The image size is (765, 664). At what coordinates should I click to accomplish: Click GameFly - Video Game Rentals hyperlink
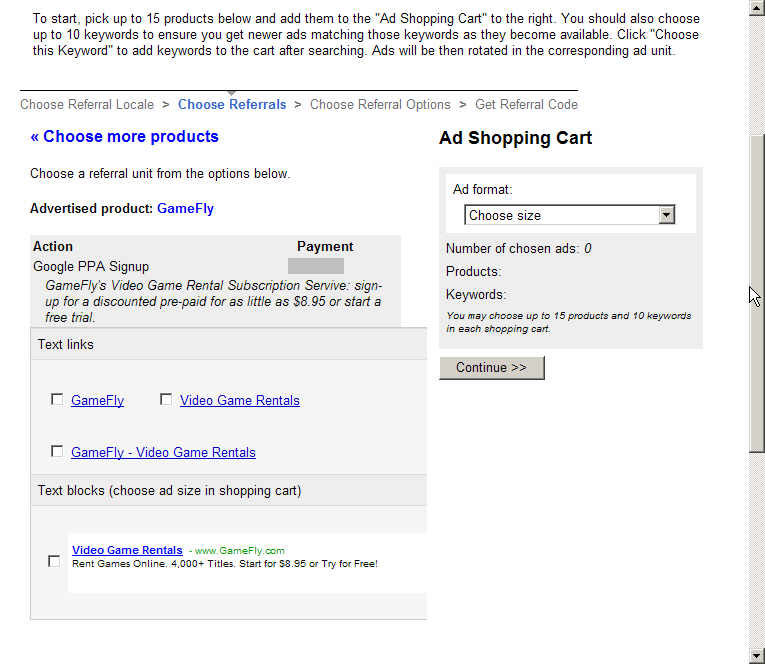click(163, 452)
